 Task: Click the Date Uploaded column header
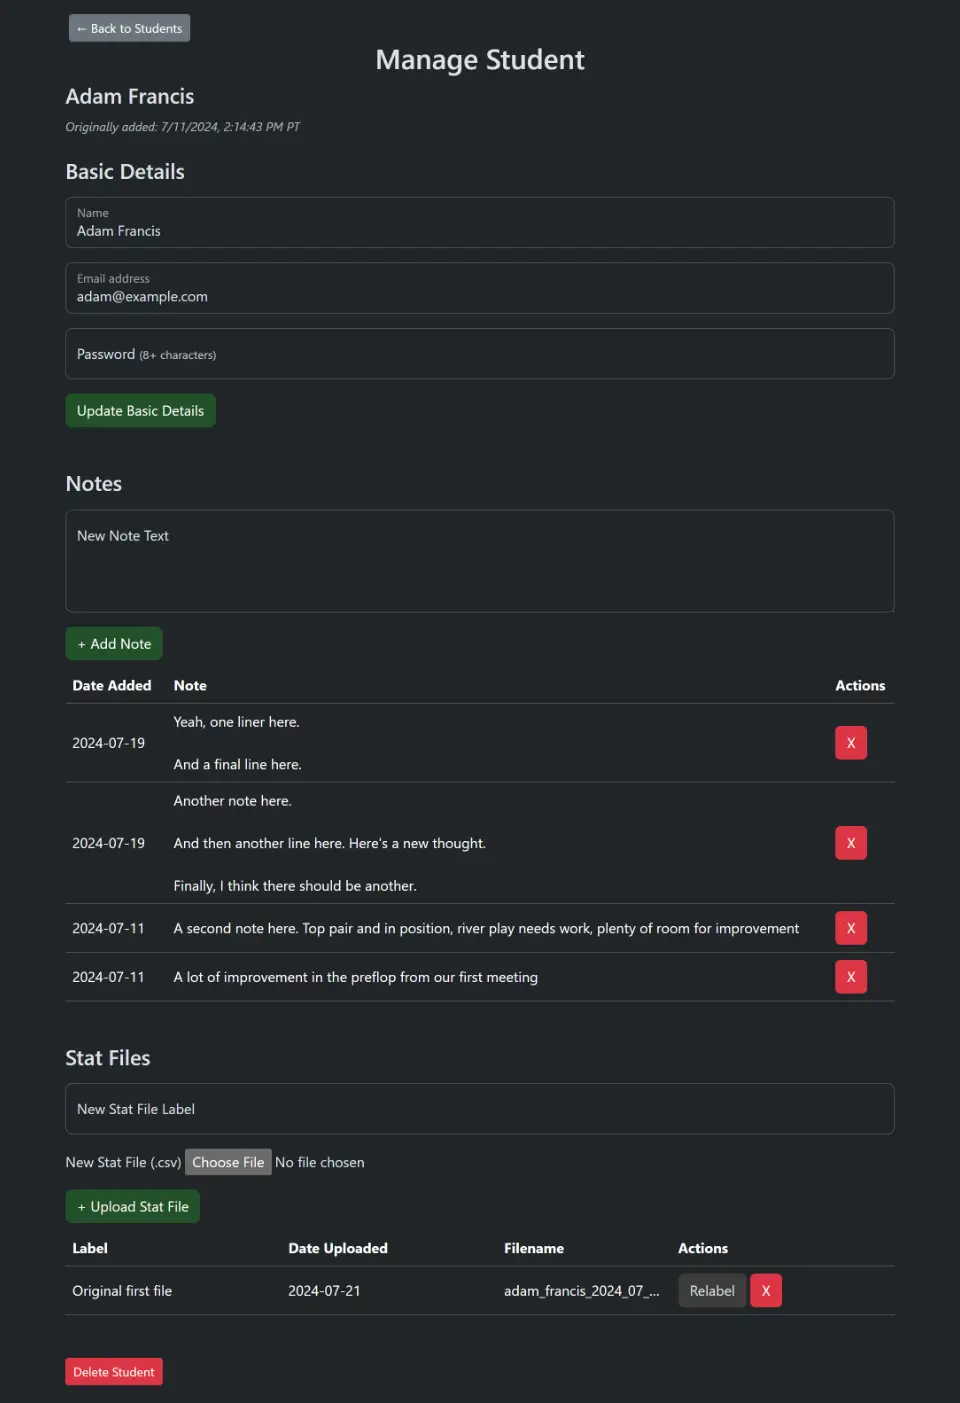pyautogui.click(x=338, y=1249)
